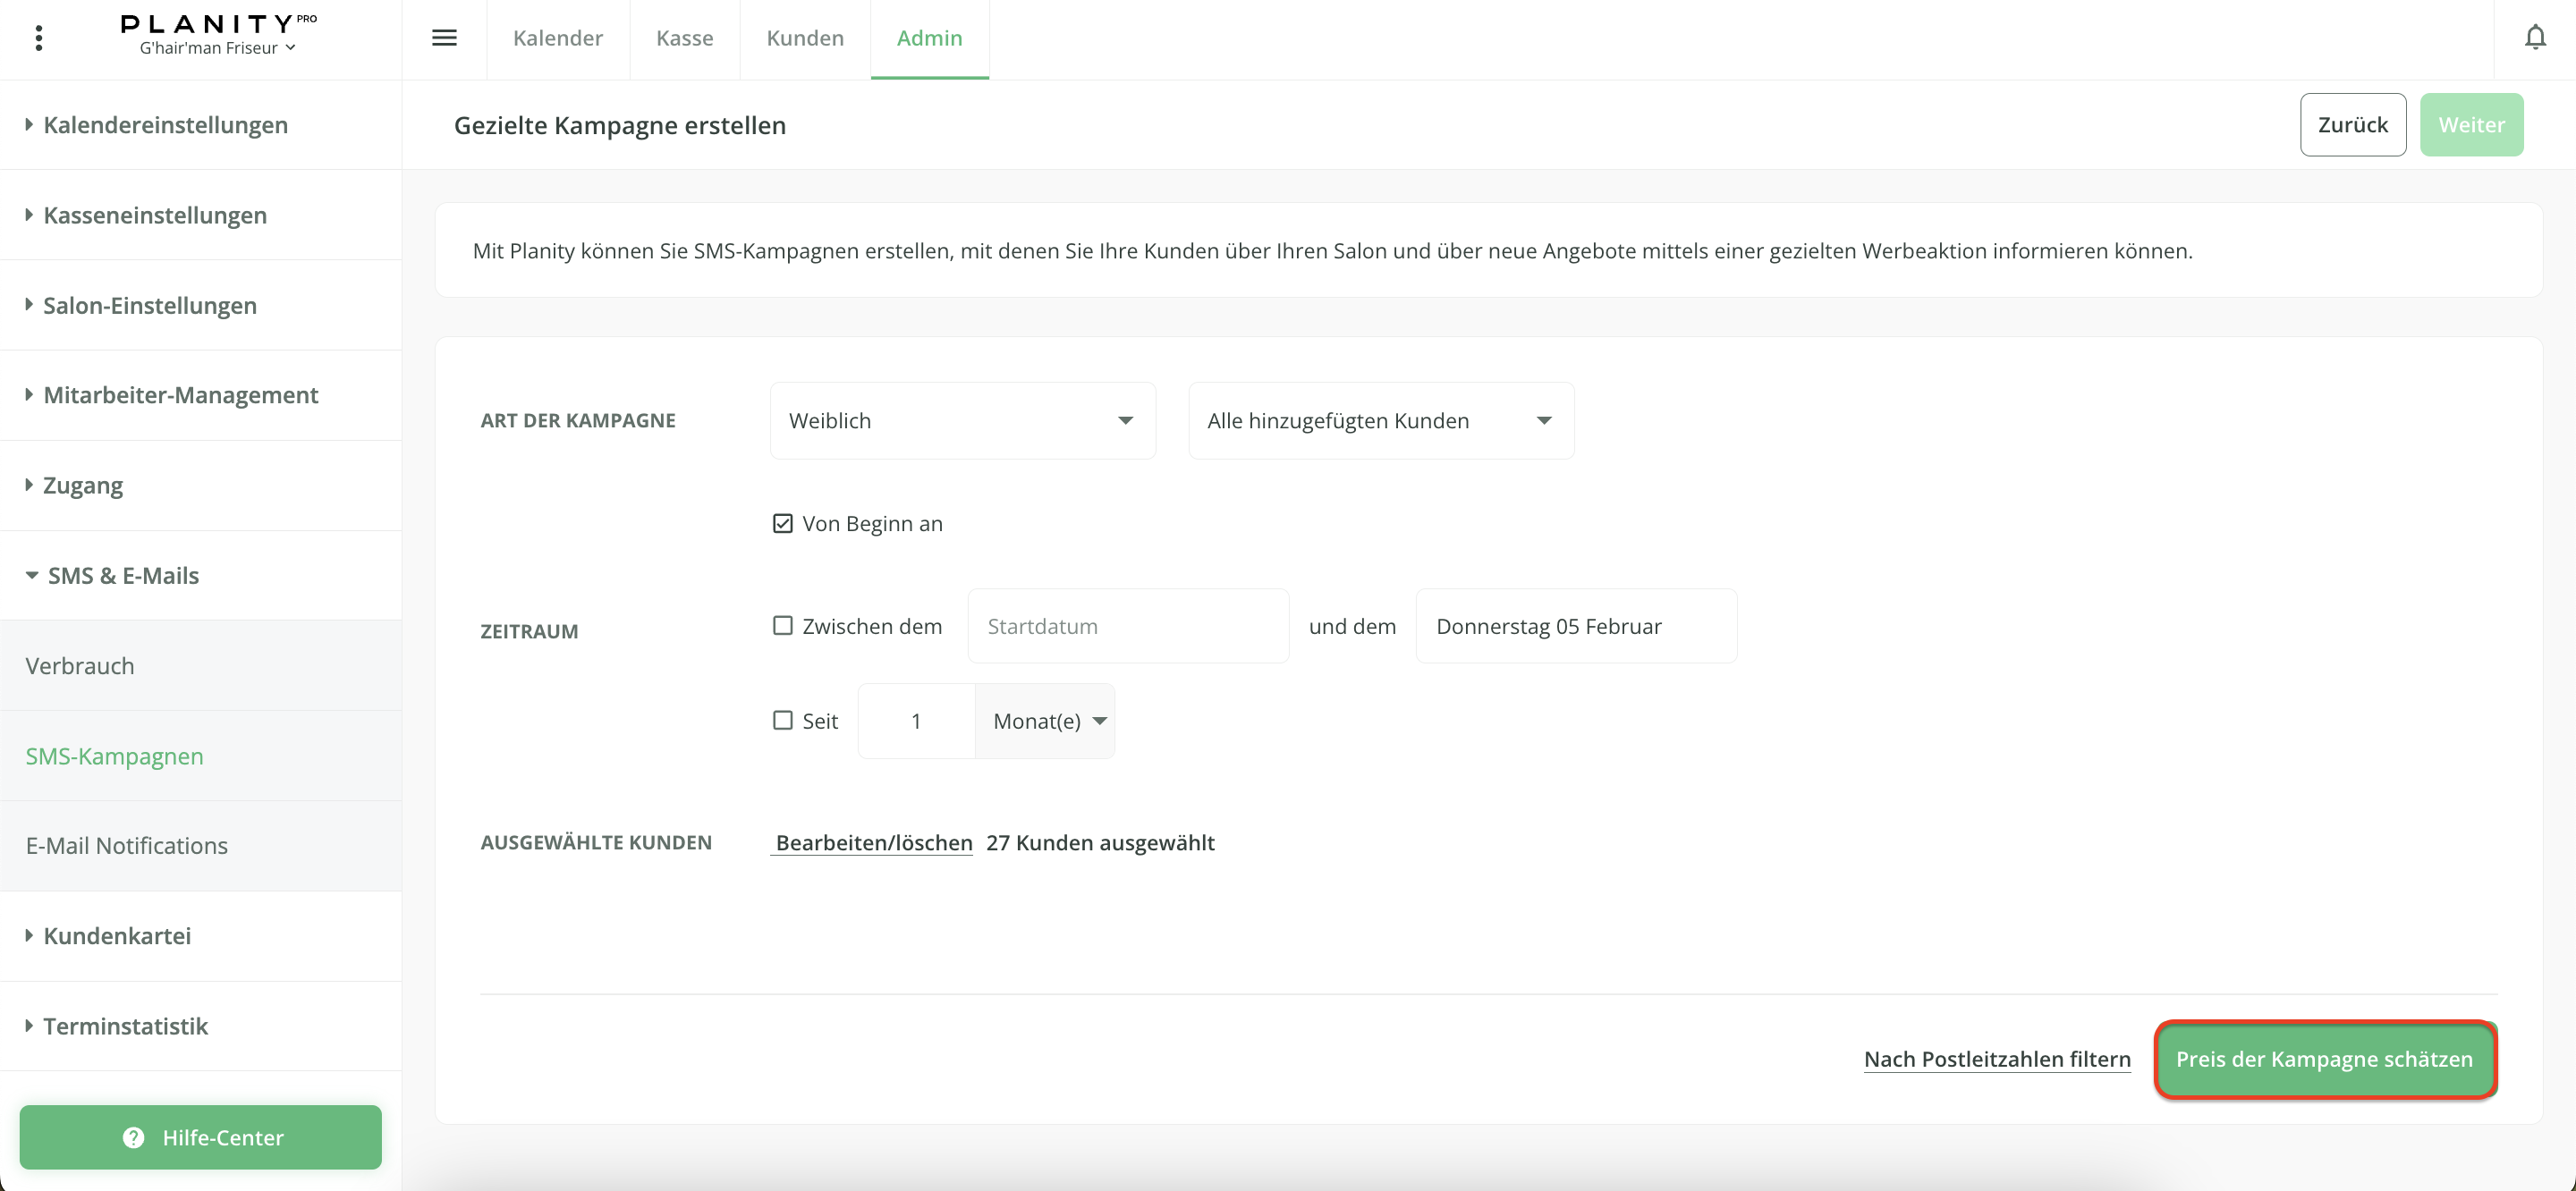Uncheck the Von Beginn an checkbox
Viewport: 2576px width, 1191px height.
[x=782, y=523]
